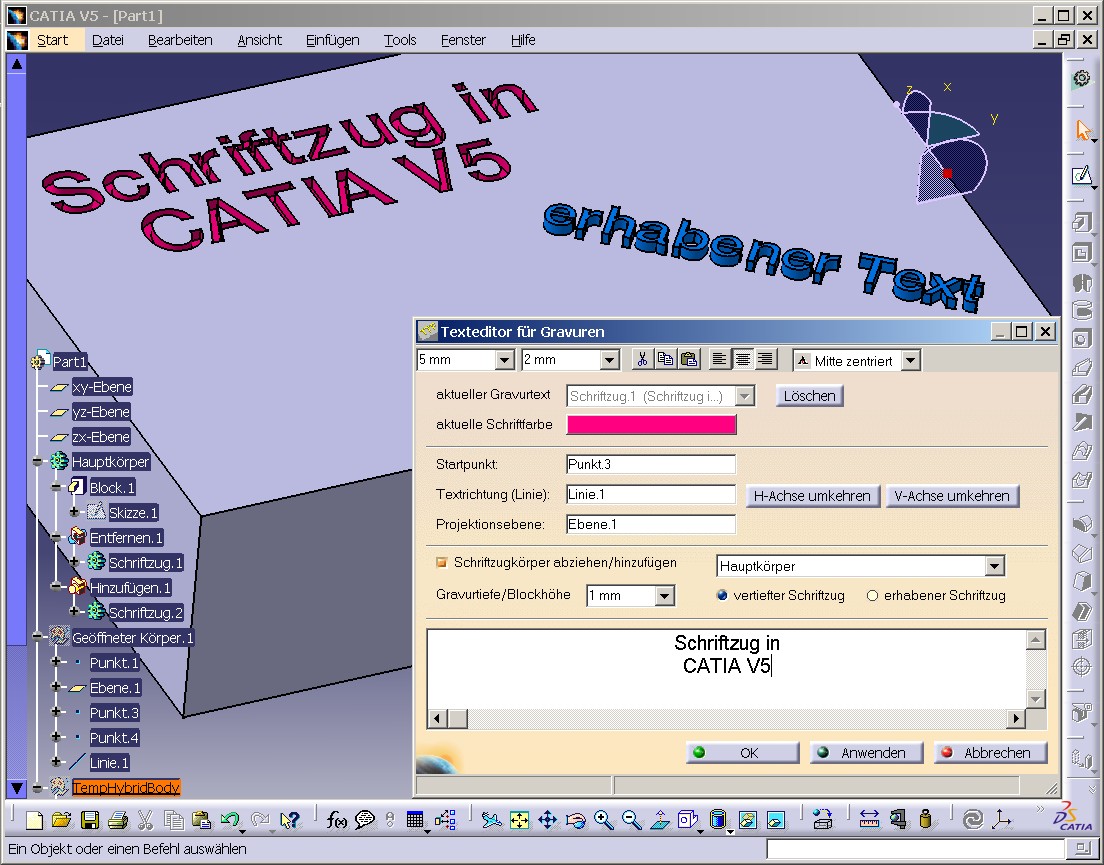
Task: Click the Copy icon in text editor toolbar
Action: click(x=665, y=360)
